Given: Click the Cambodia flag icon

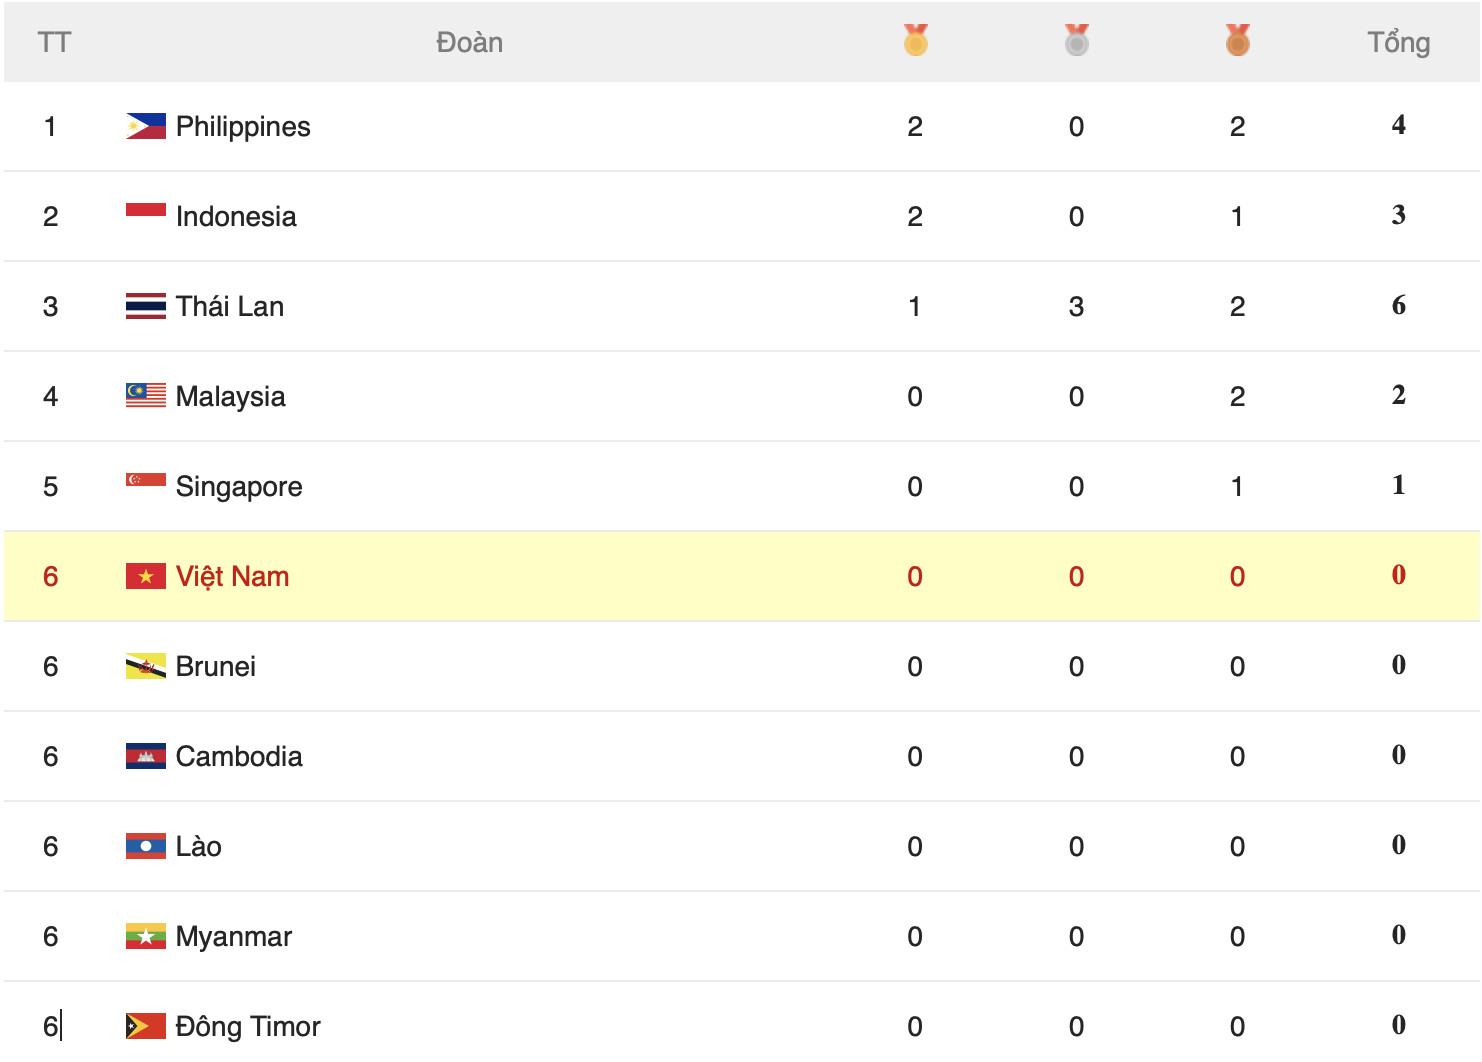Looking at the screenshot, I should point(146,756).
